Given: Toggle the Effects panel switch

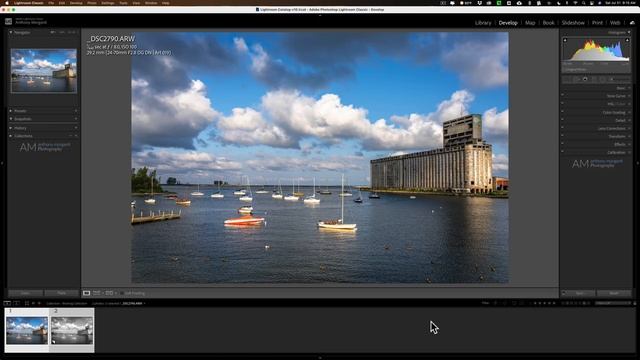Looking at the screenshot, I should (x=562, y=144).
